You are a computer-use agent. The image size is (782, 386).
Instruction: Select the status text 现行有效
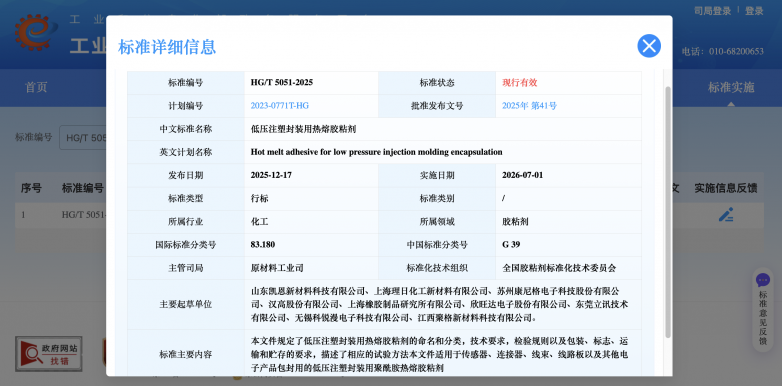point(520,83)
